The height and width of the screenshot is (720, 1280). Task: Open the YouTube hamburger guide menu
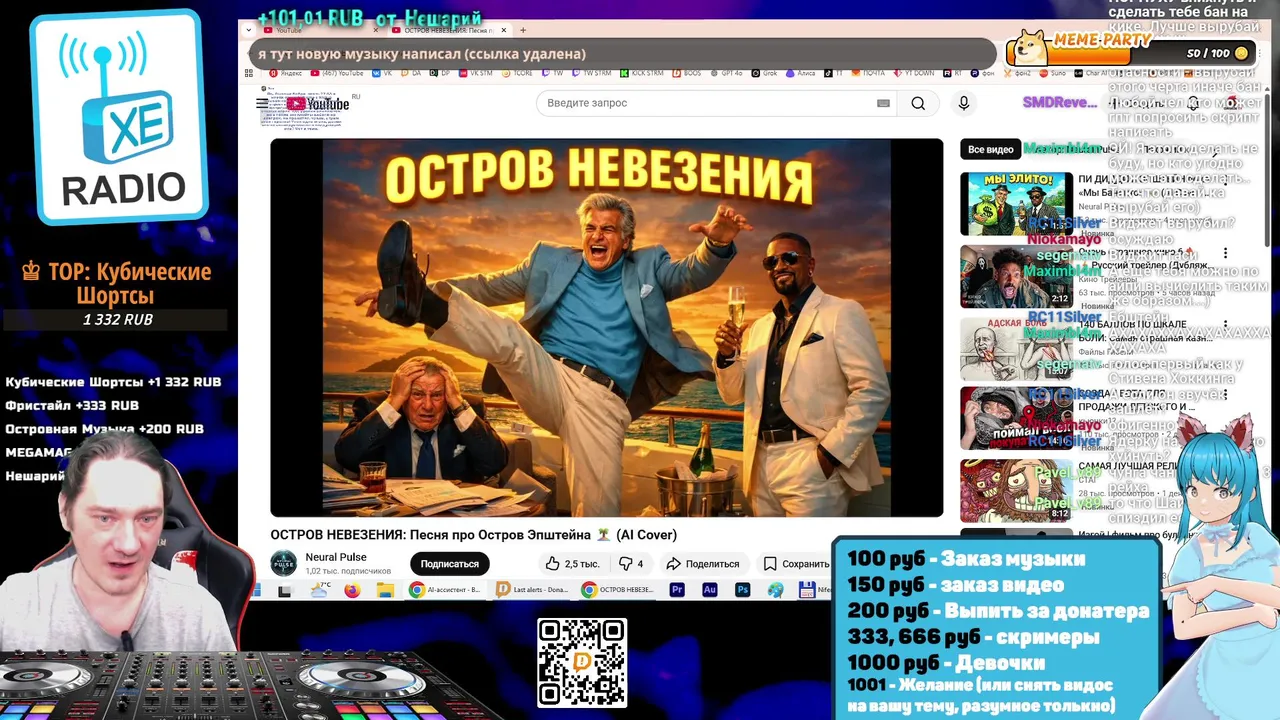click(262, 103)
